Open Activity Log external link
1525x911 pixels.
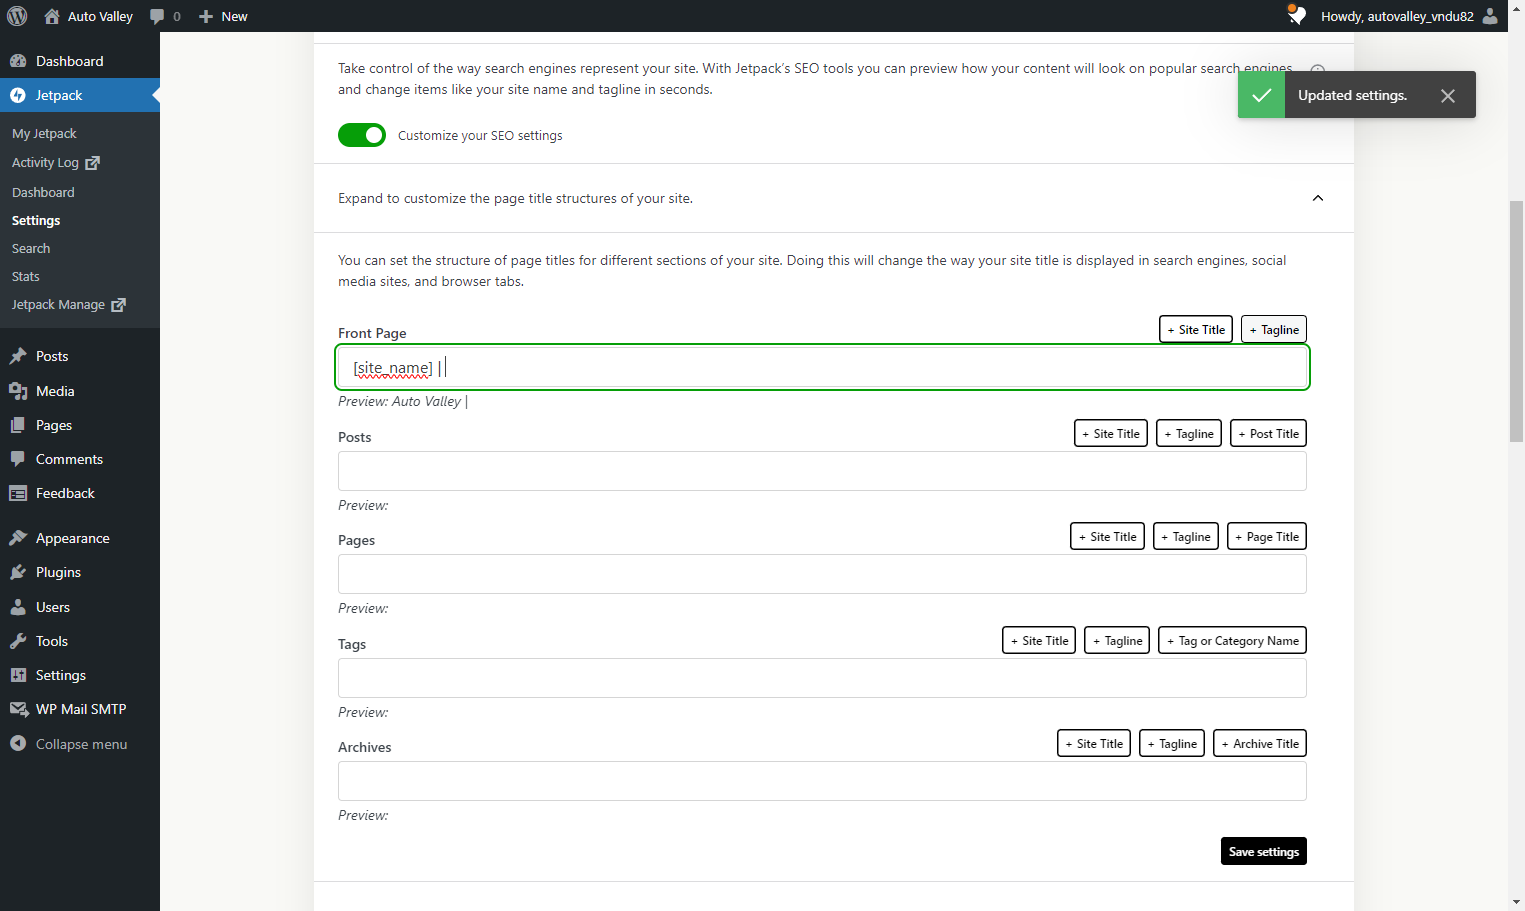[56, 162]
